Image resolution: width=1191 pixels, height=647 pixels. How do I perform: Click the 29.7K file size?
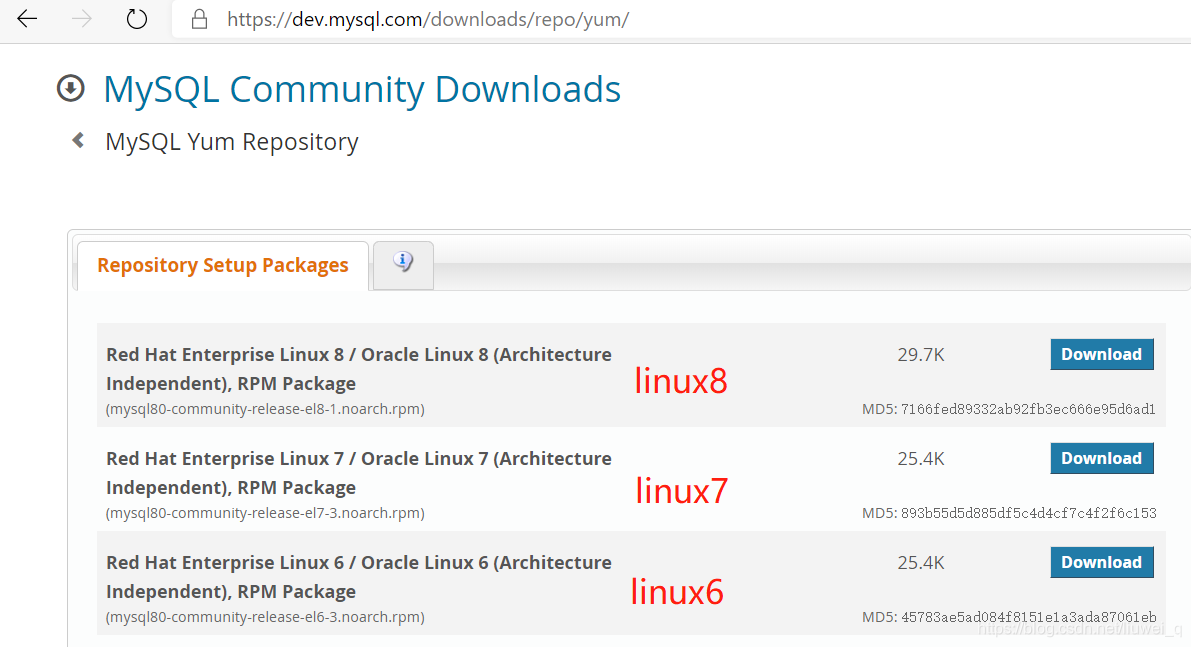[x=921, y=355]
